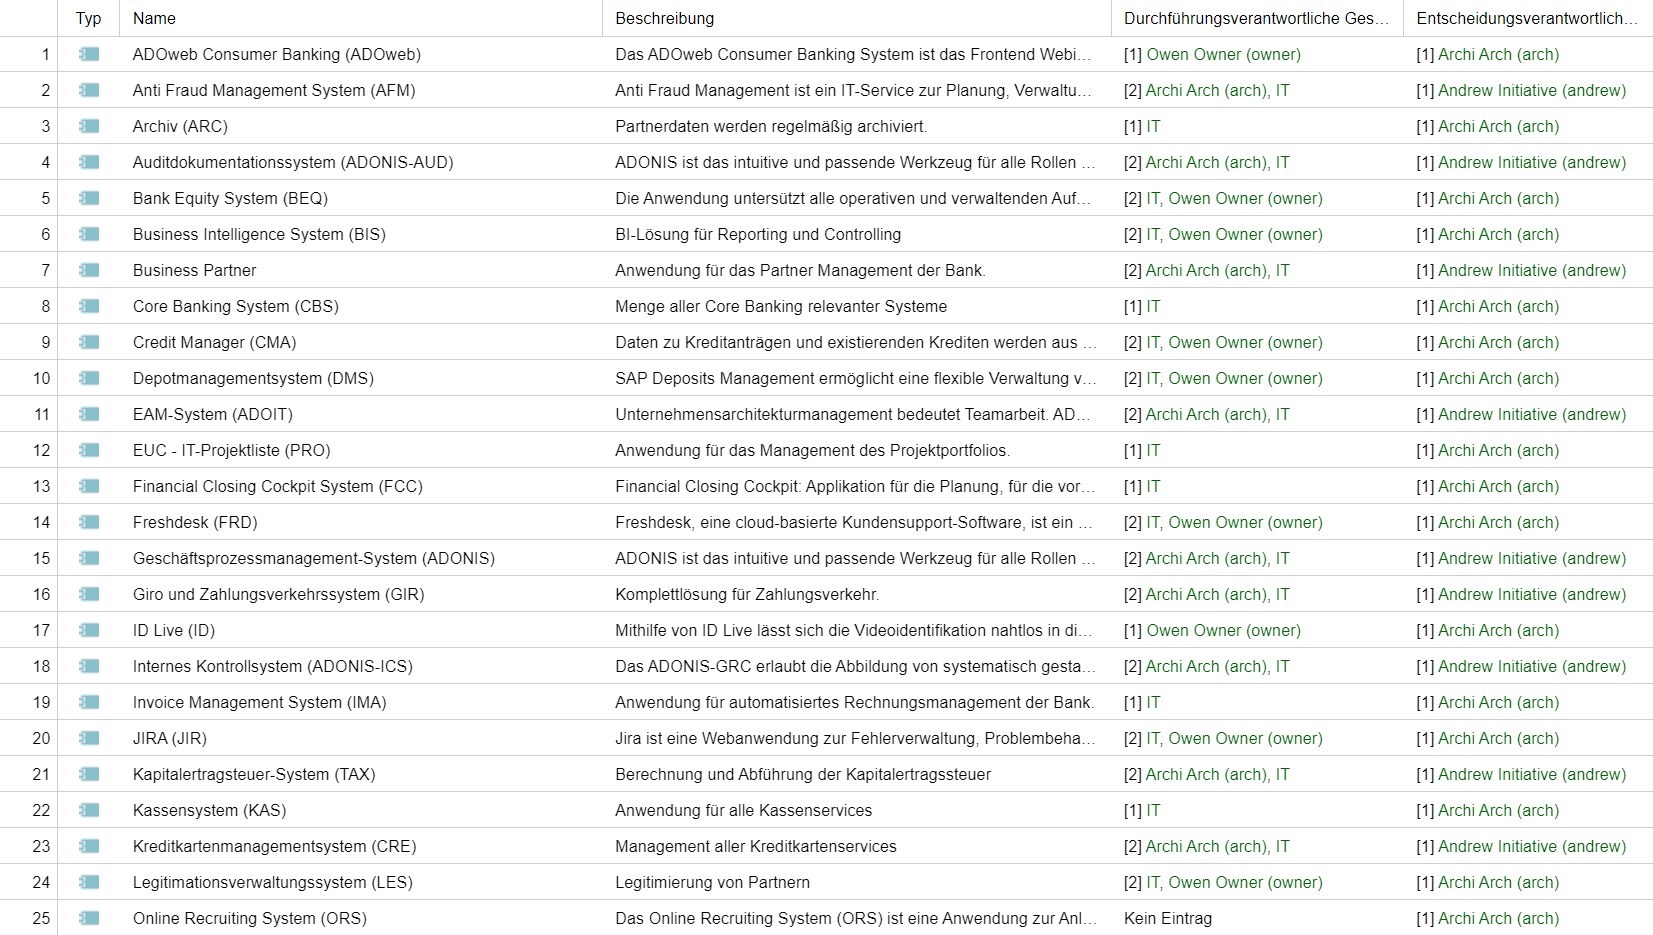The width and height of the screenshot is (1653, 935).
Task: Select the ADOweb Consumer Banking (ADOweb) name
Action: pyautogui.click(x=277, y=54)
